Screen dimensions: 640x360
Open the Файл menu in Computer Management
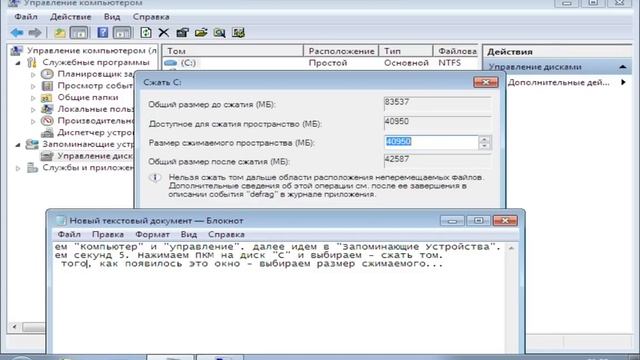pyautogui.click(x=26, y=17)
